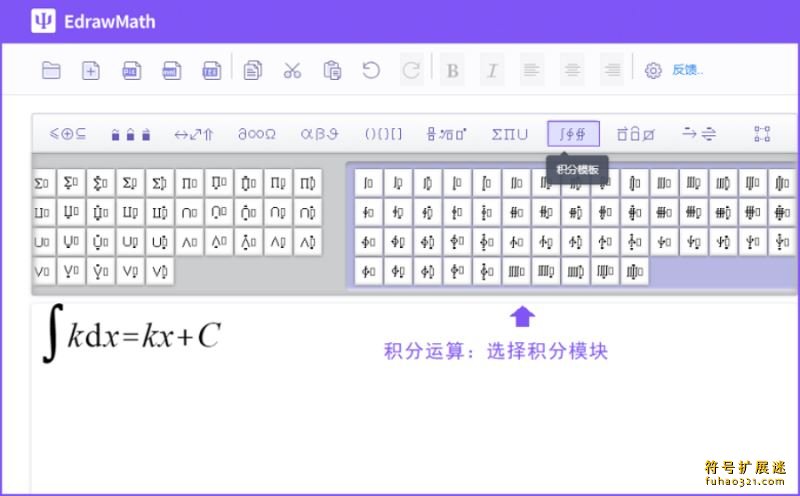Insert triple integral ∭ template without limits
The width and height of the screenshot is (800, 496).
(664, 183)
